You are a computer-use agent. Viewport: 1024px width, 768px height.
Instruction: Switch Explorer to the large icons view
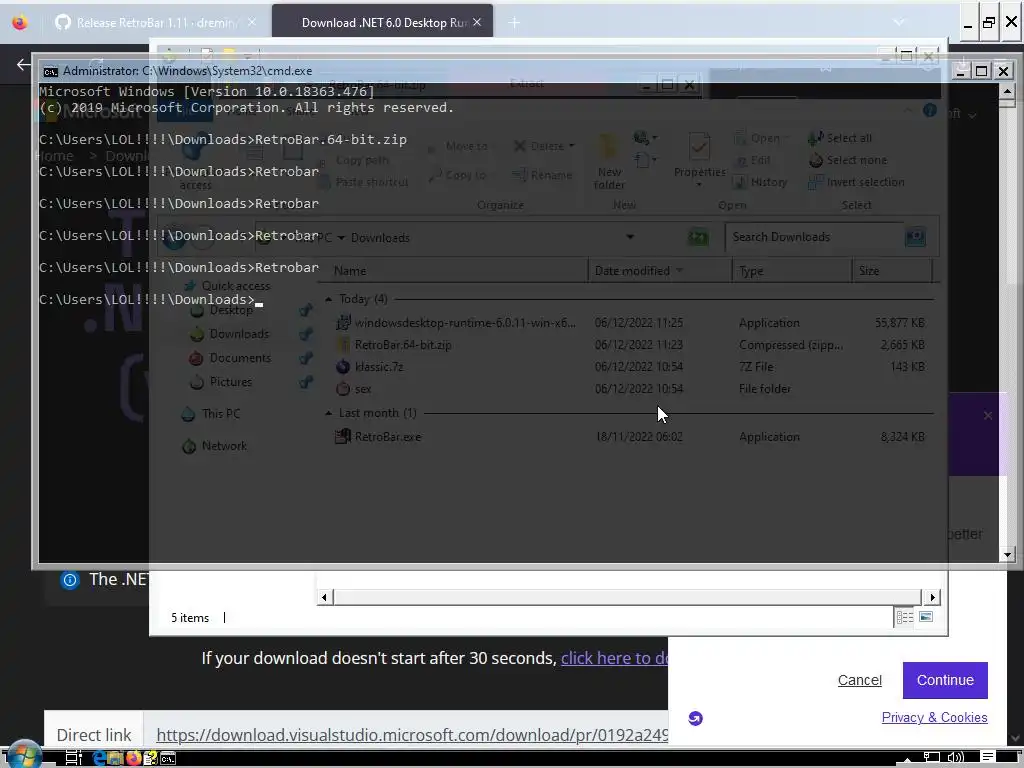[926, 616]
